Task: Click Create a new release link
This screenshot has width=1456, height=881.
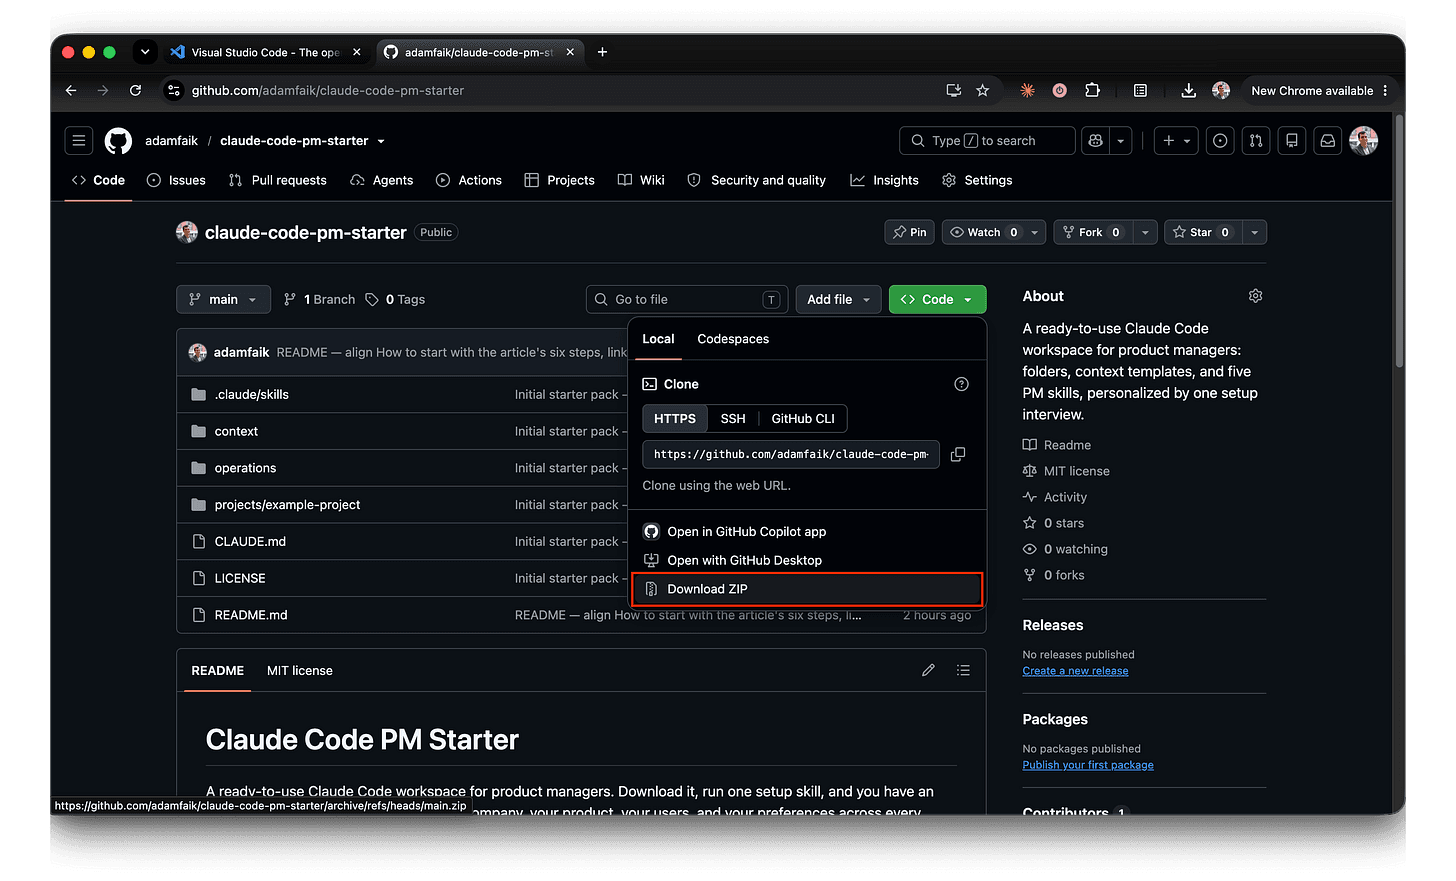Action: [1075, 671]
